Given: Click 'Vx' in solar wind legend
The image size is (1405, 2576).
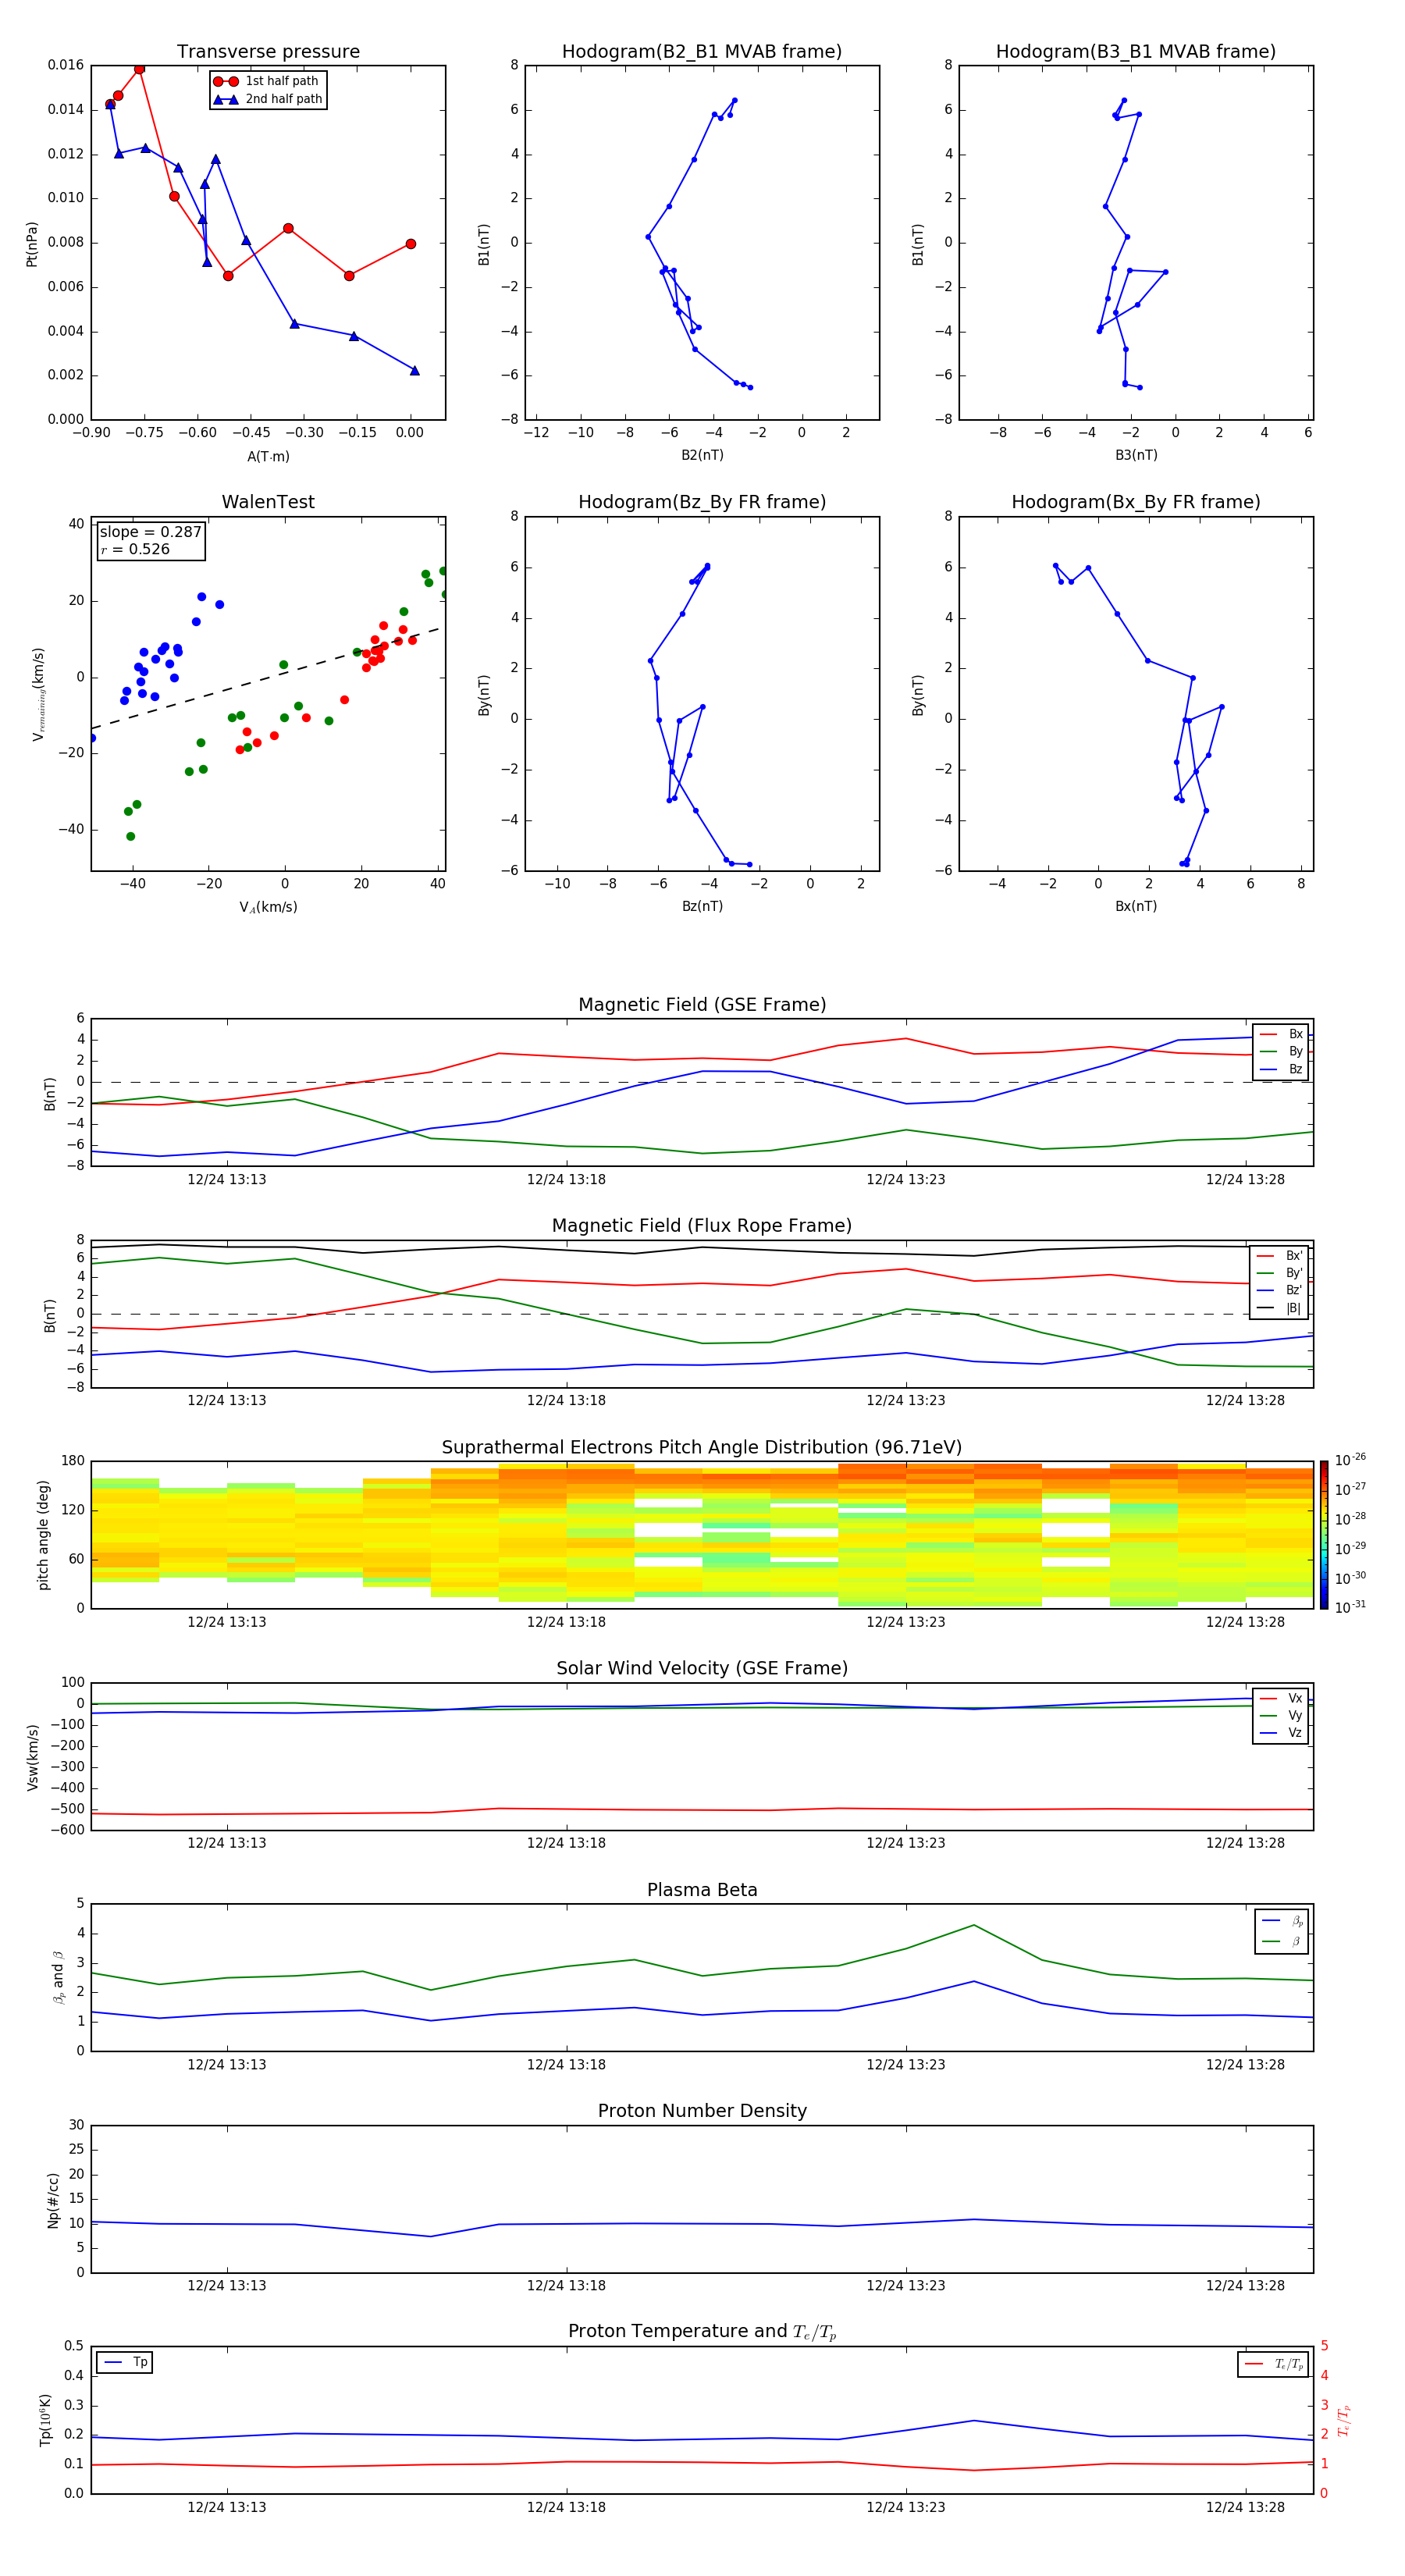Looking at the screenshot, I should click(1295, 1698).
